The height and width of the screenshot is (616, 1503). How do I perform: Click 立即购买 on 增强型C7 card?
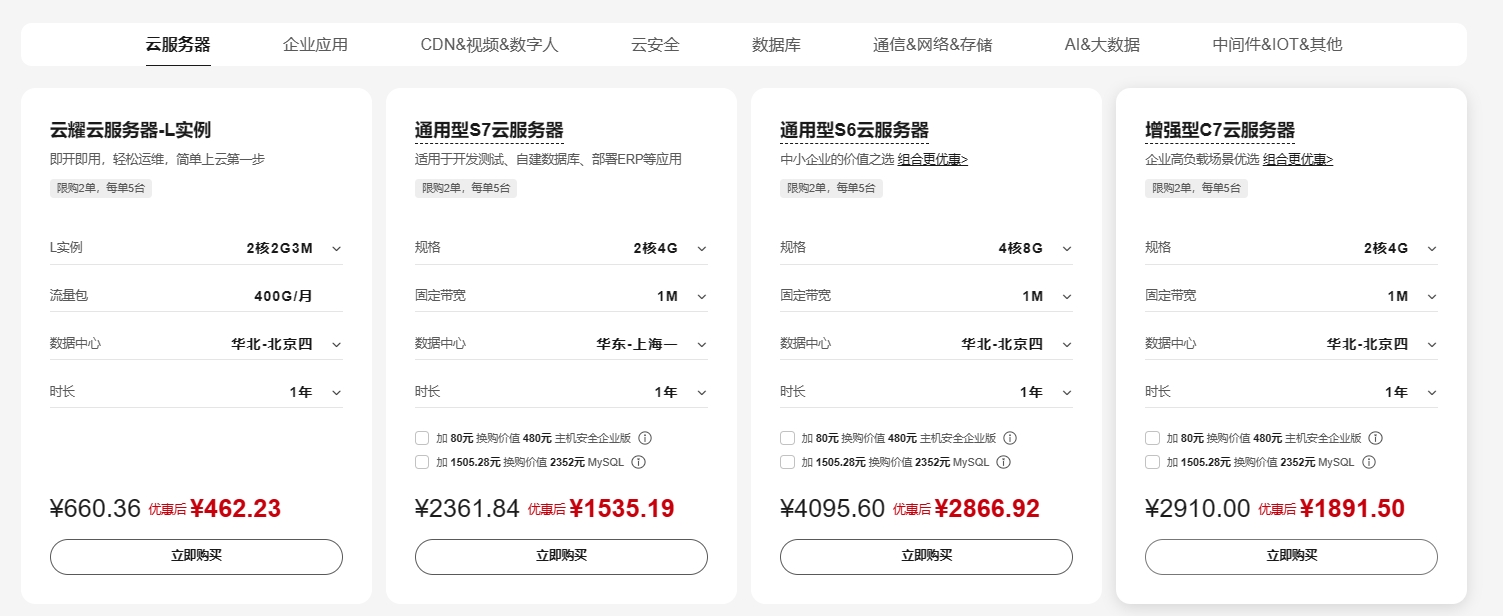pos(1290,556)
